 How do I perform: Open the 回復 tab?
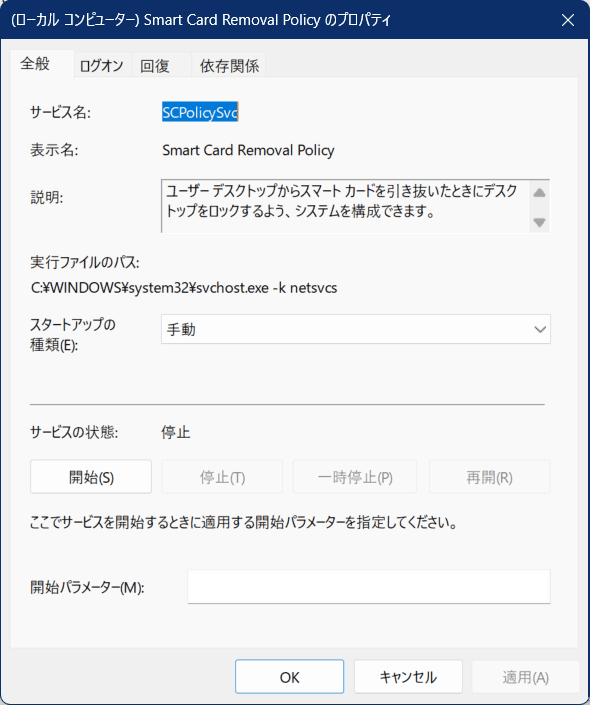point(161,66)
